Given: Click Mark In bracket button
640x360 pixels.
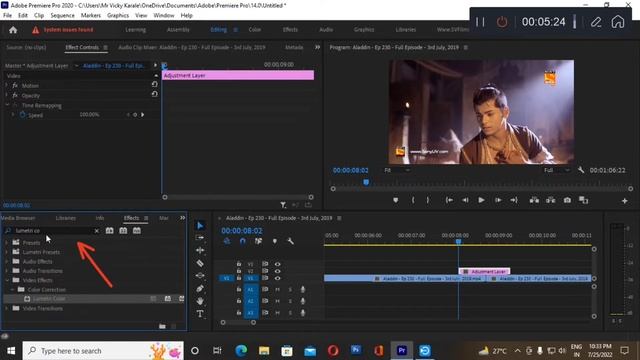Looking at the screenshot, I should click(x=413, y=200).
